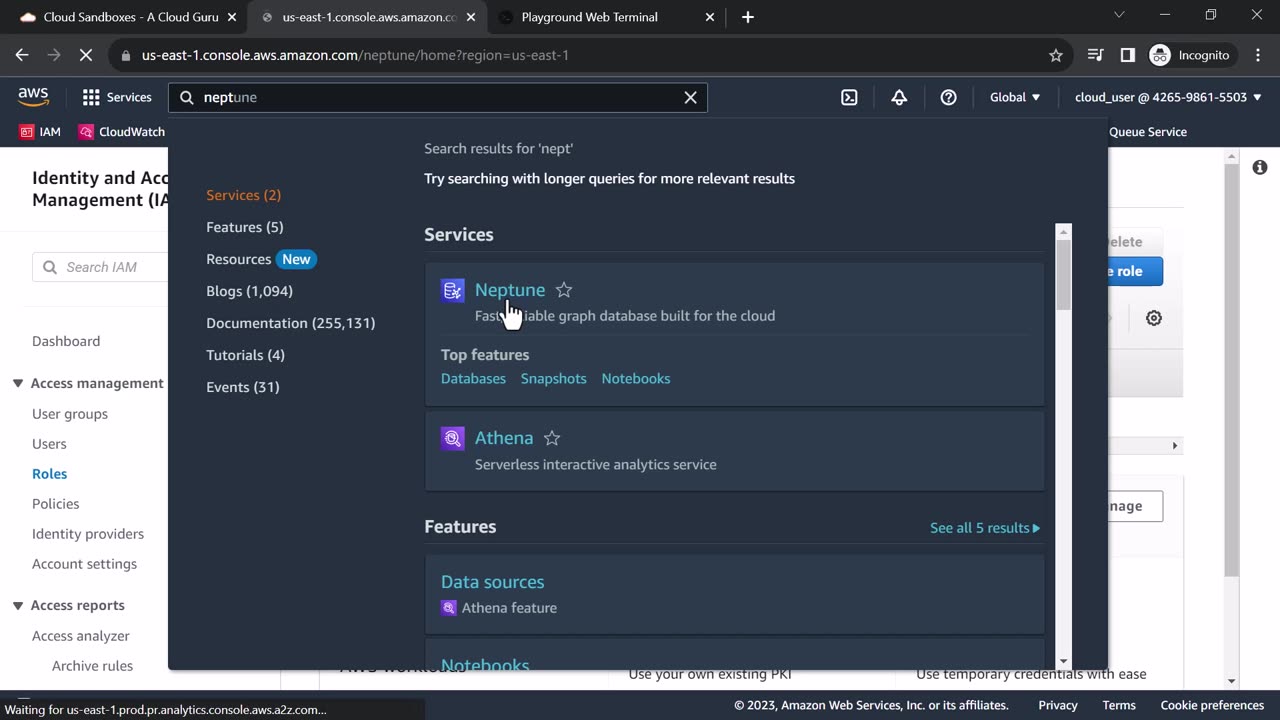The height and width of the screenshot is (720, 1280).
Task: Open Neptune Databases feature
Action: point(473,379)
